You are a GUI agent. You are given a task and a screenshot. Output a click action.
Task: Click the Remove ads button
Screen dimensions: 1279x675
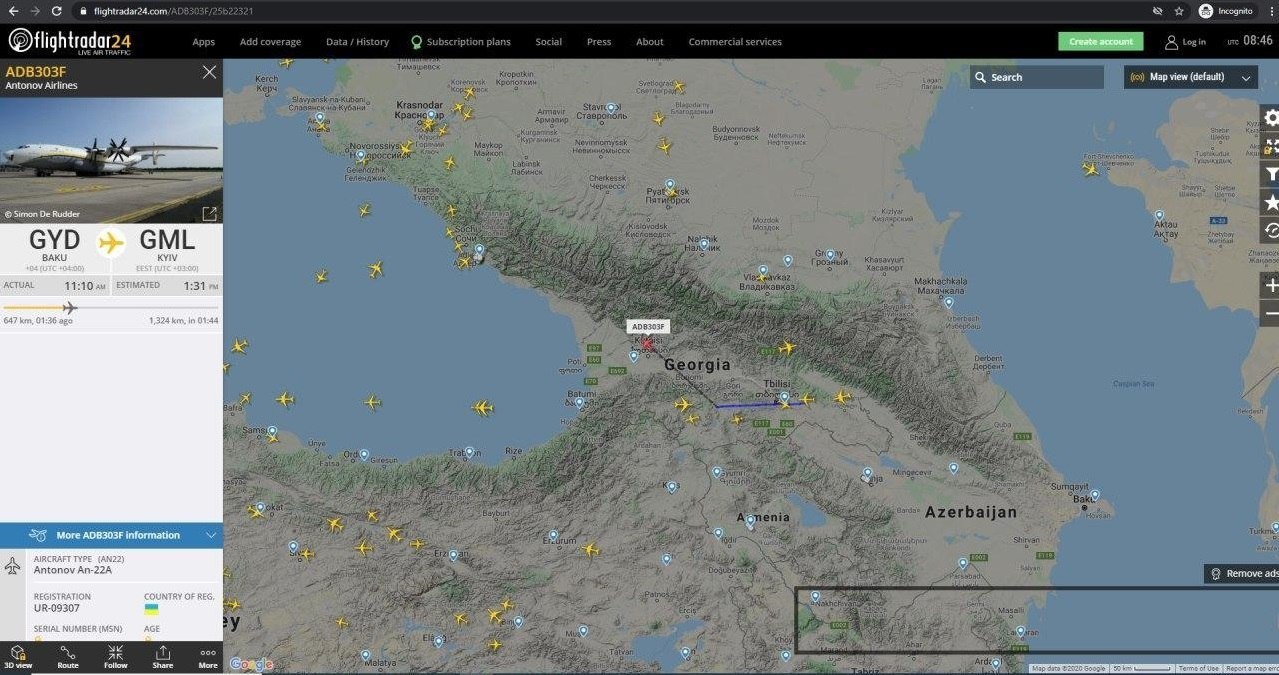[x=1241, y=573]
